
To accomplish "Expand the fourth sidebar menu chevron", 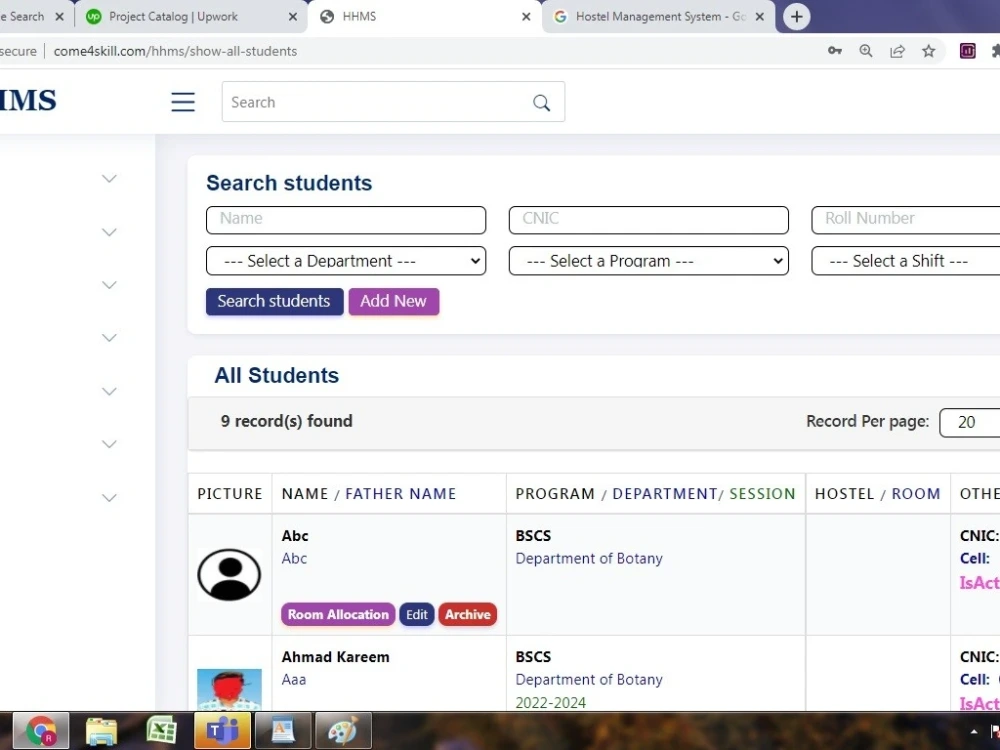I will tap(110, 338).
